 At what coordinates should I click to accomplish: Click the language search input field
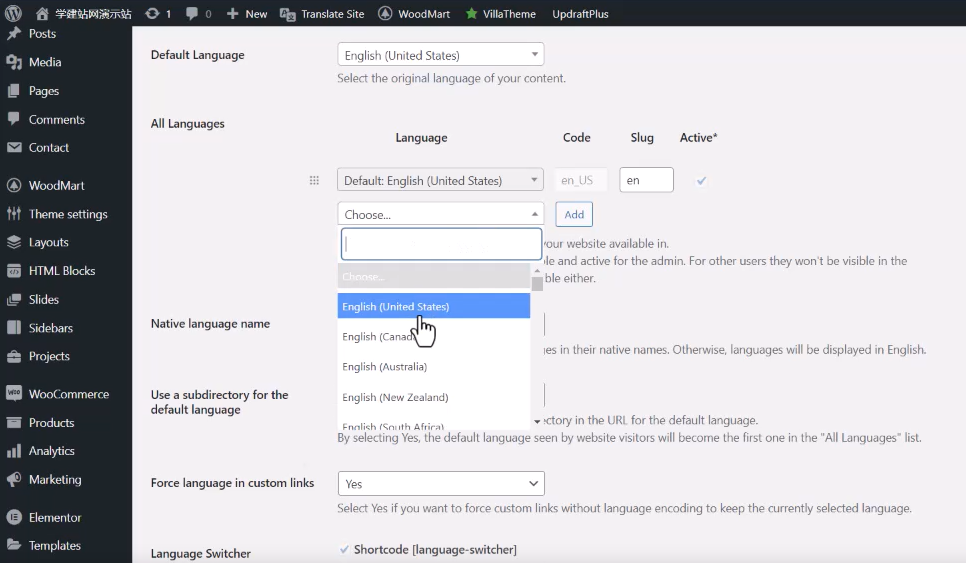click(x=441, y=244)
